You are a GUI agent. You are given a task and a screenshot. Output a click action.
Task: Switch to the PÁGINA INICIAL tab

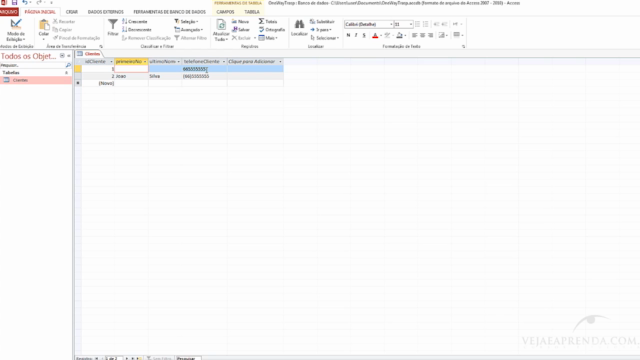(x=40, y=12)
